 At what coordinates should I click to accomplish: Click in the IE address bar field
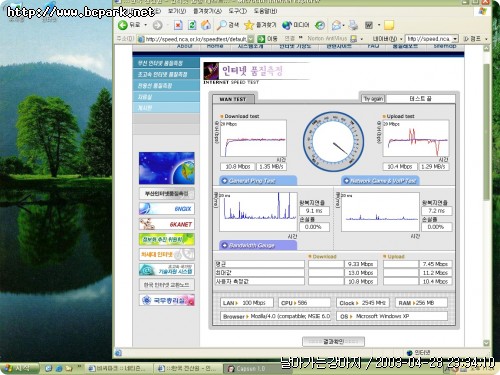pos(196,39)
